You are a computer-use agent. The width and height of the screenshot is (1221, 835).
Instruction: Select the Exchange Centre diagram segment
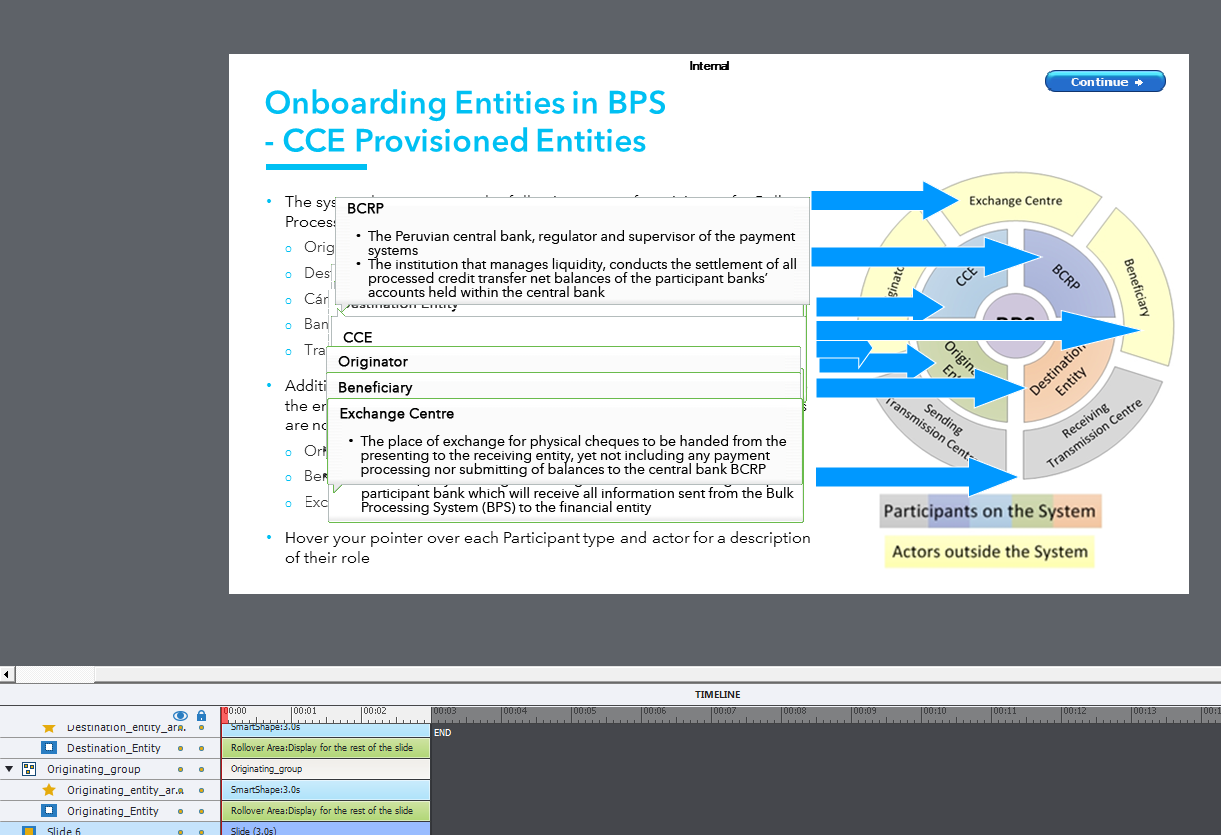(1015, 201)
